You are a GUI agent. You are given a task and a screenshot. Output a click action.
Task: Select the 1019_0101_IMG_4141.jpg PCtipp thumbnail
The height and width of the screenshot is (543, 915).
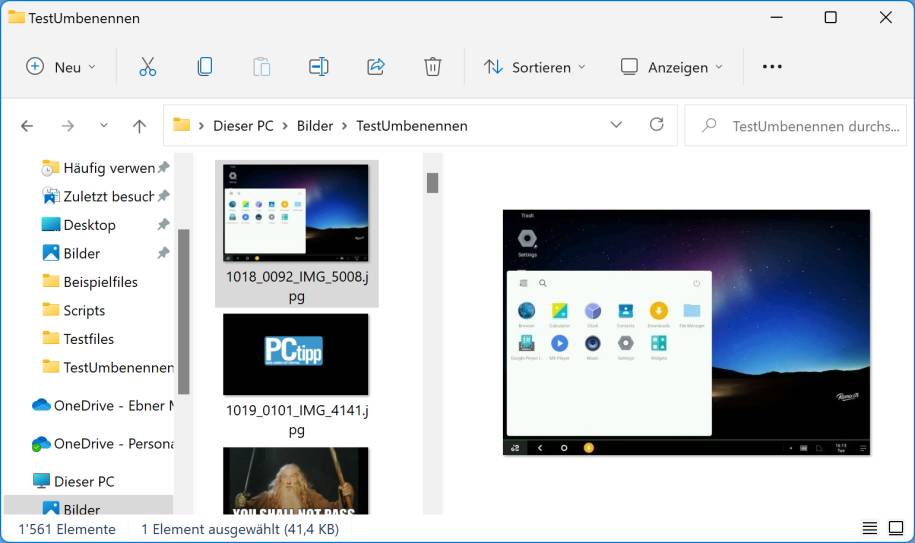click(296, 354)
